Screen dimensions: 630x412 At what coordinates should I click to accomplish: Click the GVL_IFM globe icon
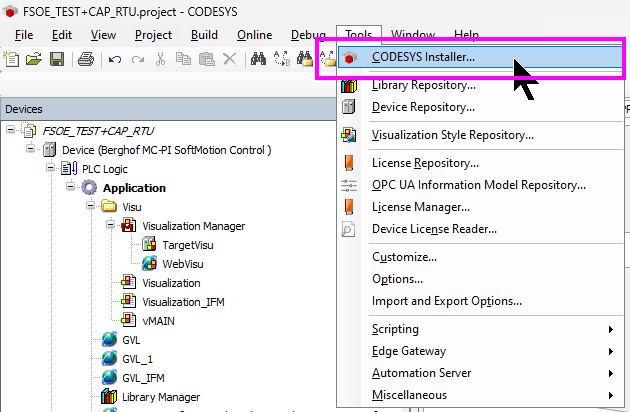pos(109,377)
